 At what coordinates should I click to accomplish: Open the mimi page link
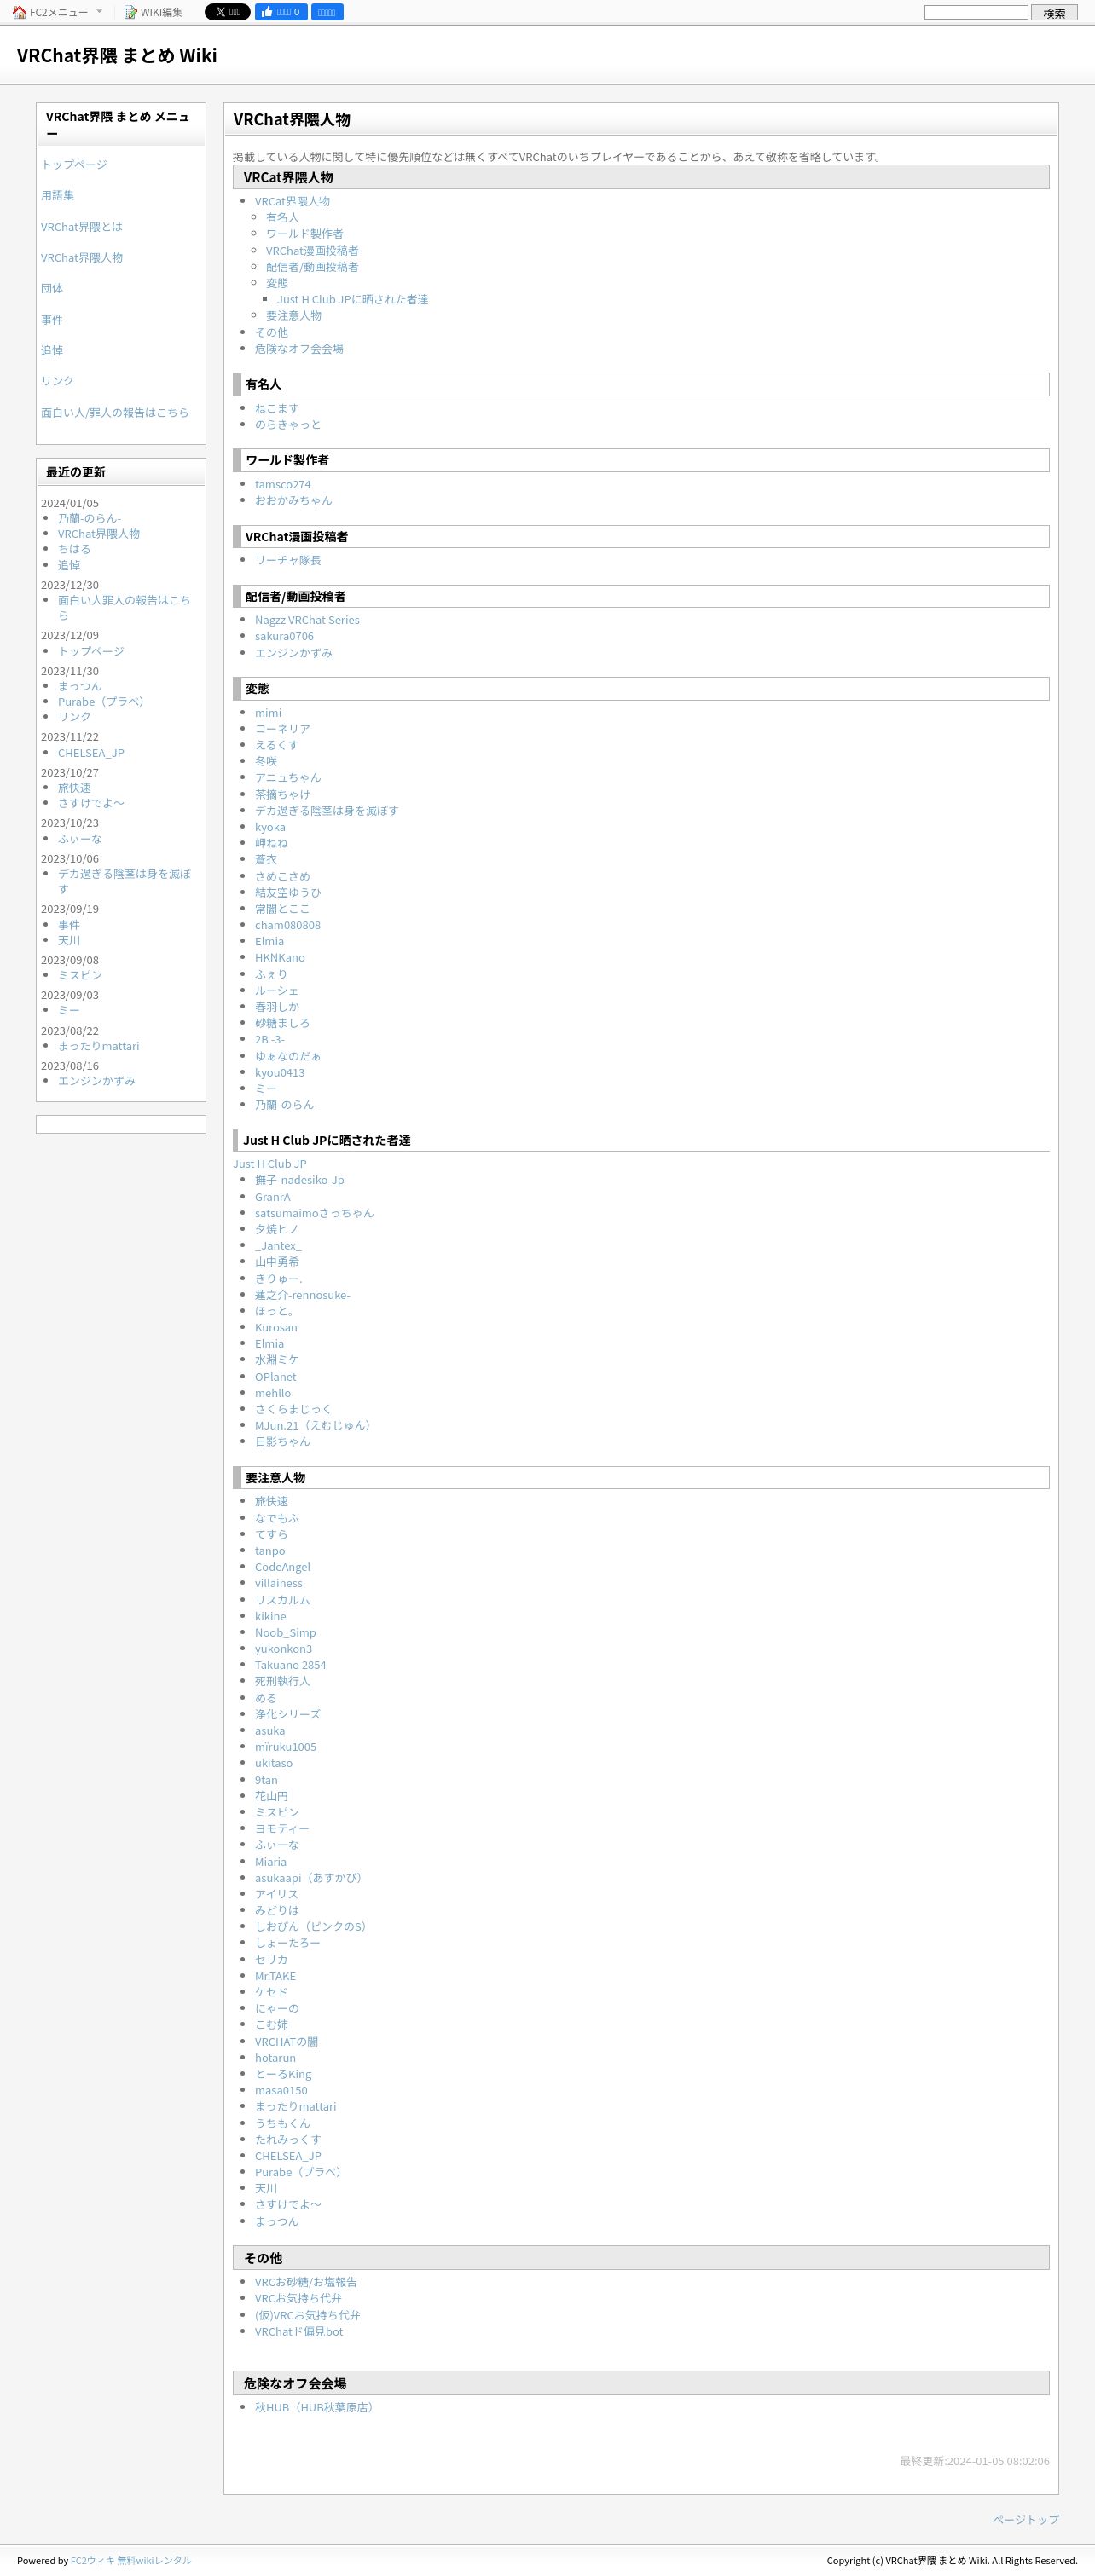click(x=268, y=713)
